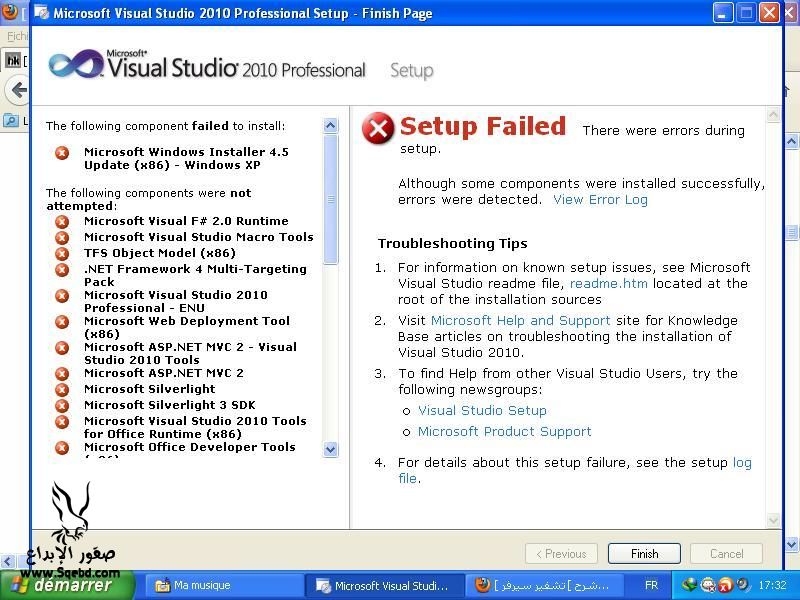Image resolution: width=800 pixels, height=600 pixels.
Task: Visit the Microsoft Help and Support link
Action: (x=520, y=320)
